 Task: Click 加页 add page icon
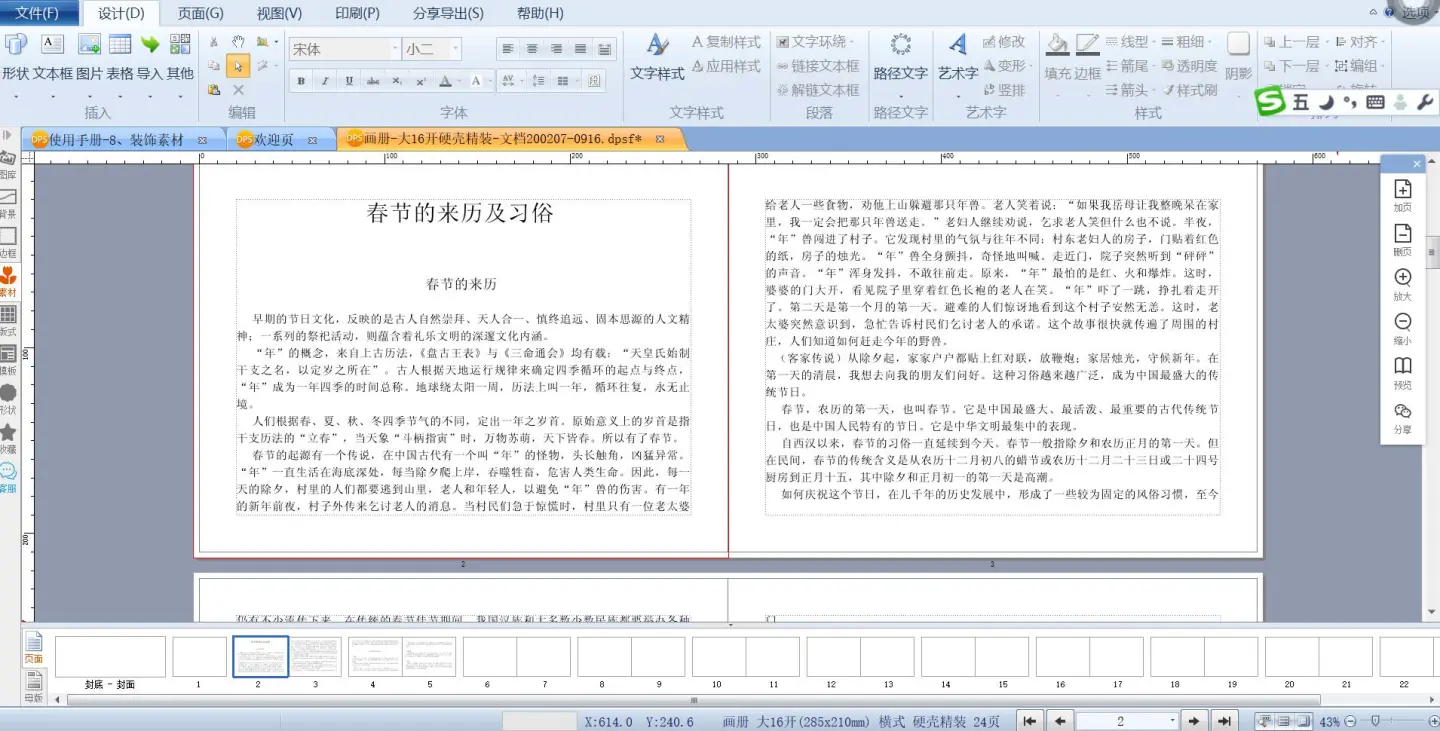click(x=1402, y=195)
